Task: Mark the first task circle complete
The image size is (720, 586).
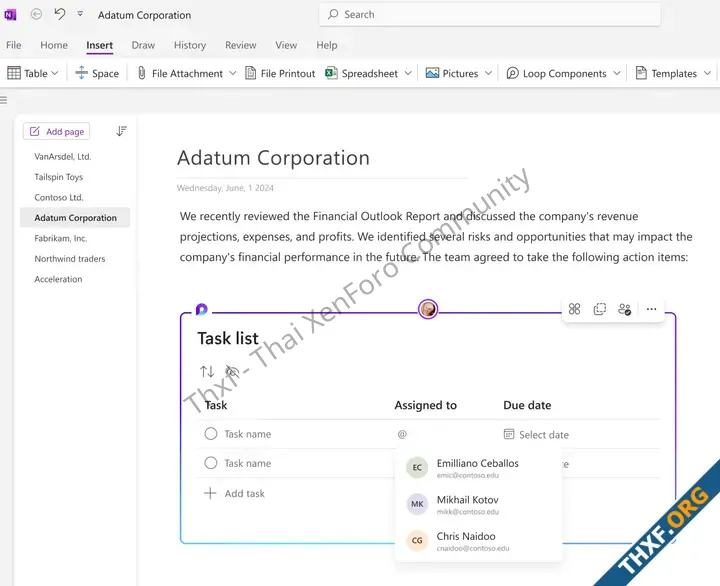Action: click(x=211, y=434)
